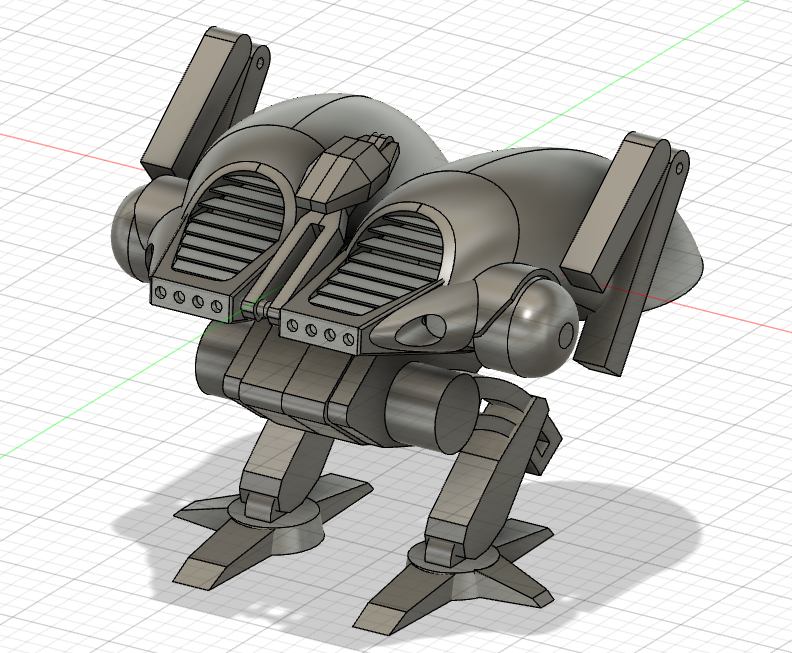Select the mech's left star-shaped foot
The height and width of the screenshot is (653, 792).
click(275, 533)
